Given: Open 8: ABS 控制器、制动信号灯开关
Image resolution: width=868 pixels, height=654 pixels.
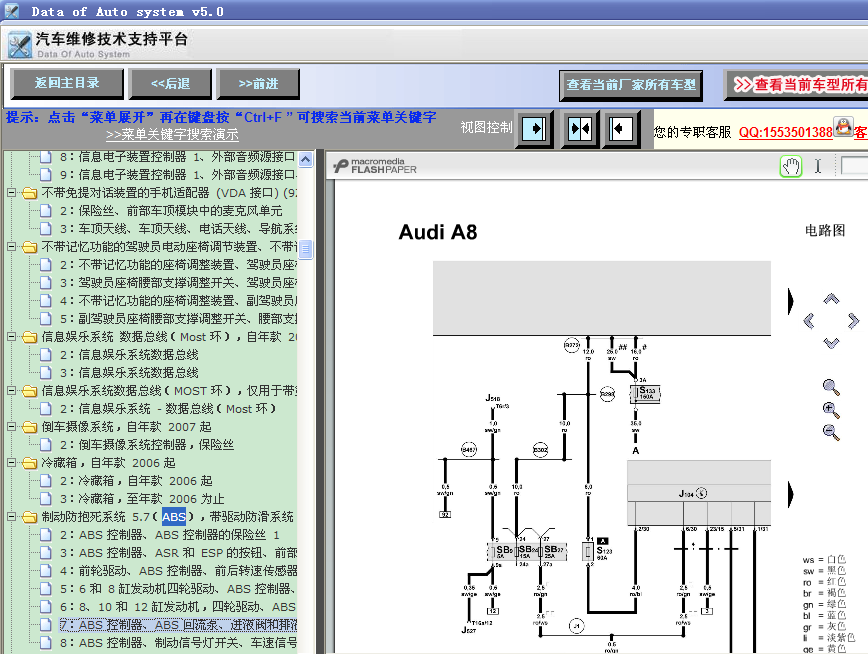Looking at the screenshot, I should coord(178,642).
